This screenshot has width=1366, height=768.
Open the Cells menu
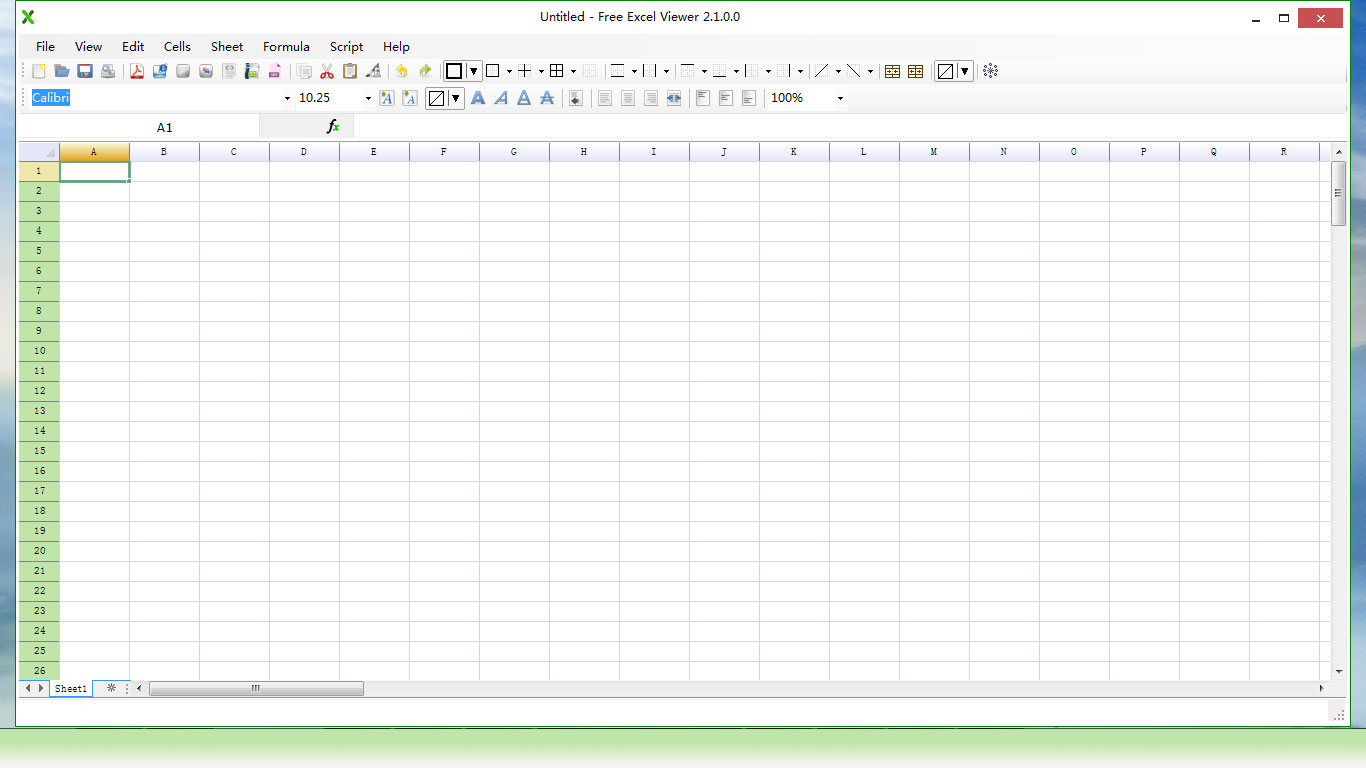[x=177, y=46]
